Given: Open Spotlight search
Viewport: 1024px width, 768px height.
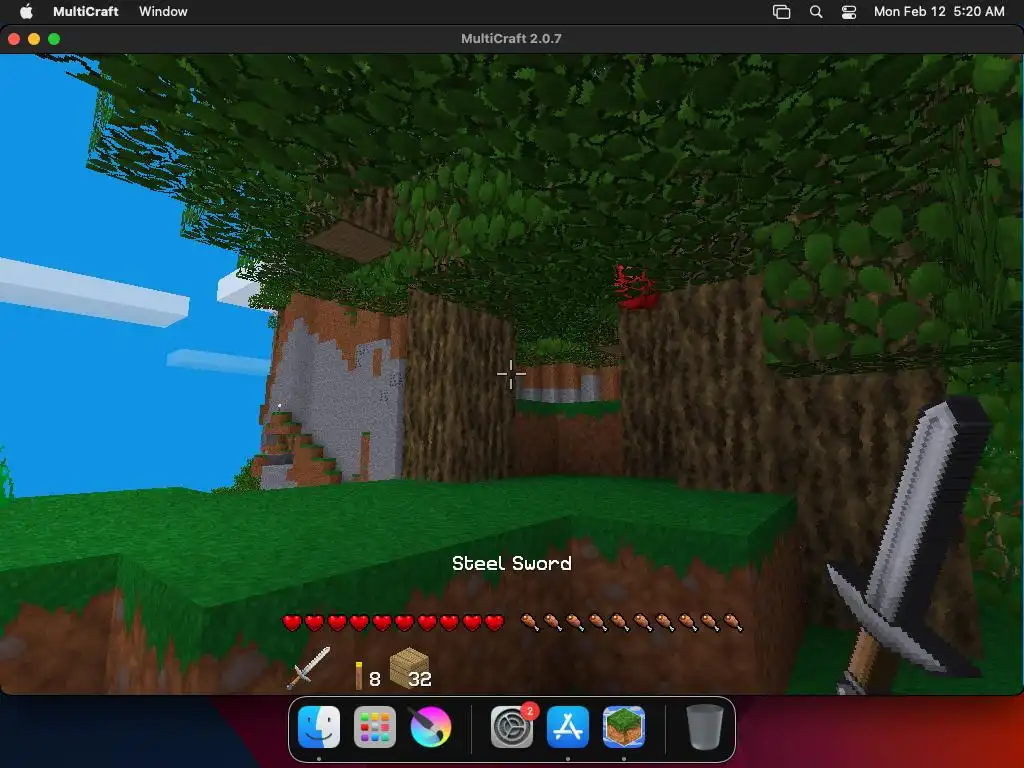Looking at the screenshot, I should click(816, 12).
